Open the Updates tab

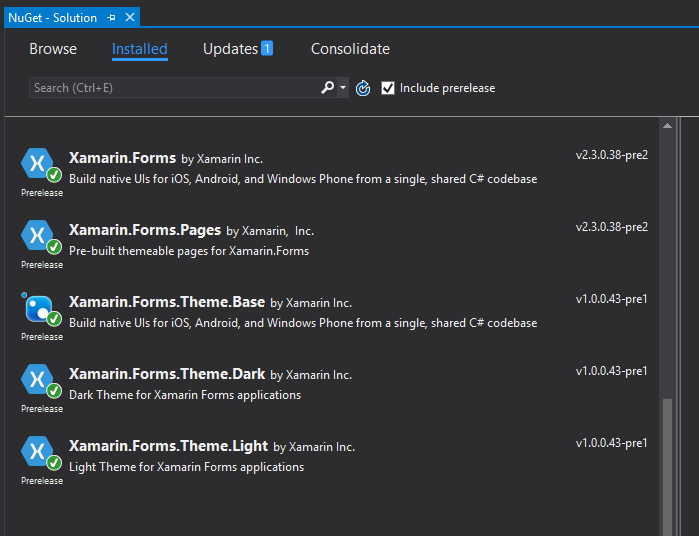click(230, 49)
